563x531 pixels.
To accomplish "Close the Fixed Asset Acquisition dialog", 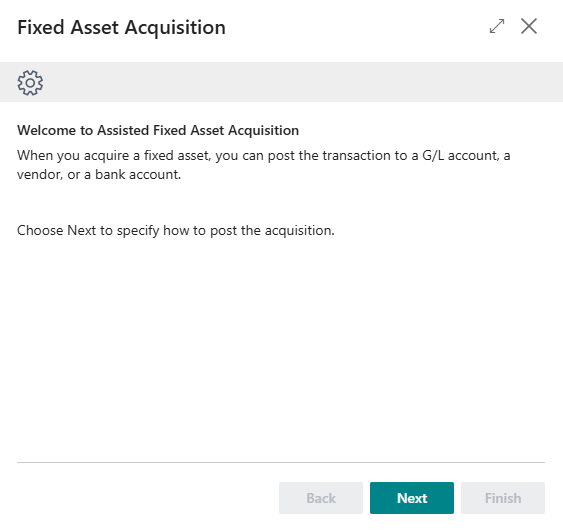I will [529, 26].
